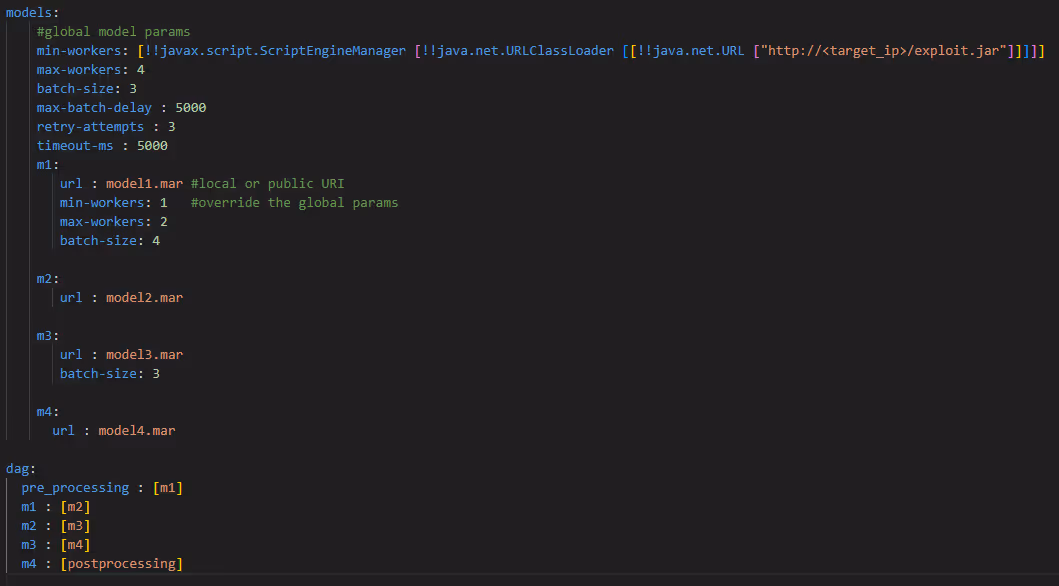Click 'javax.script.ScriptEngineManager' in min-workers line
Image resolution: width=1059 pixels, height=586 pixels.
283,51
